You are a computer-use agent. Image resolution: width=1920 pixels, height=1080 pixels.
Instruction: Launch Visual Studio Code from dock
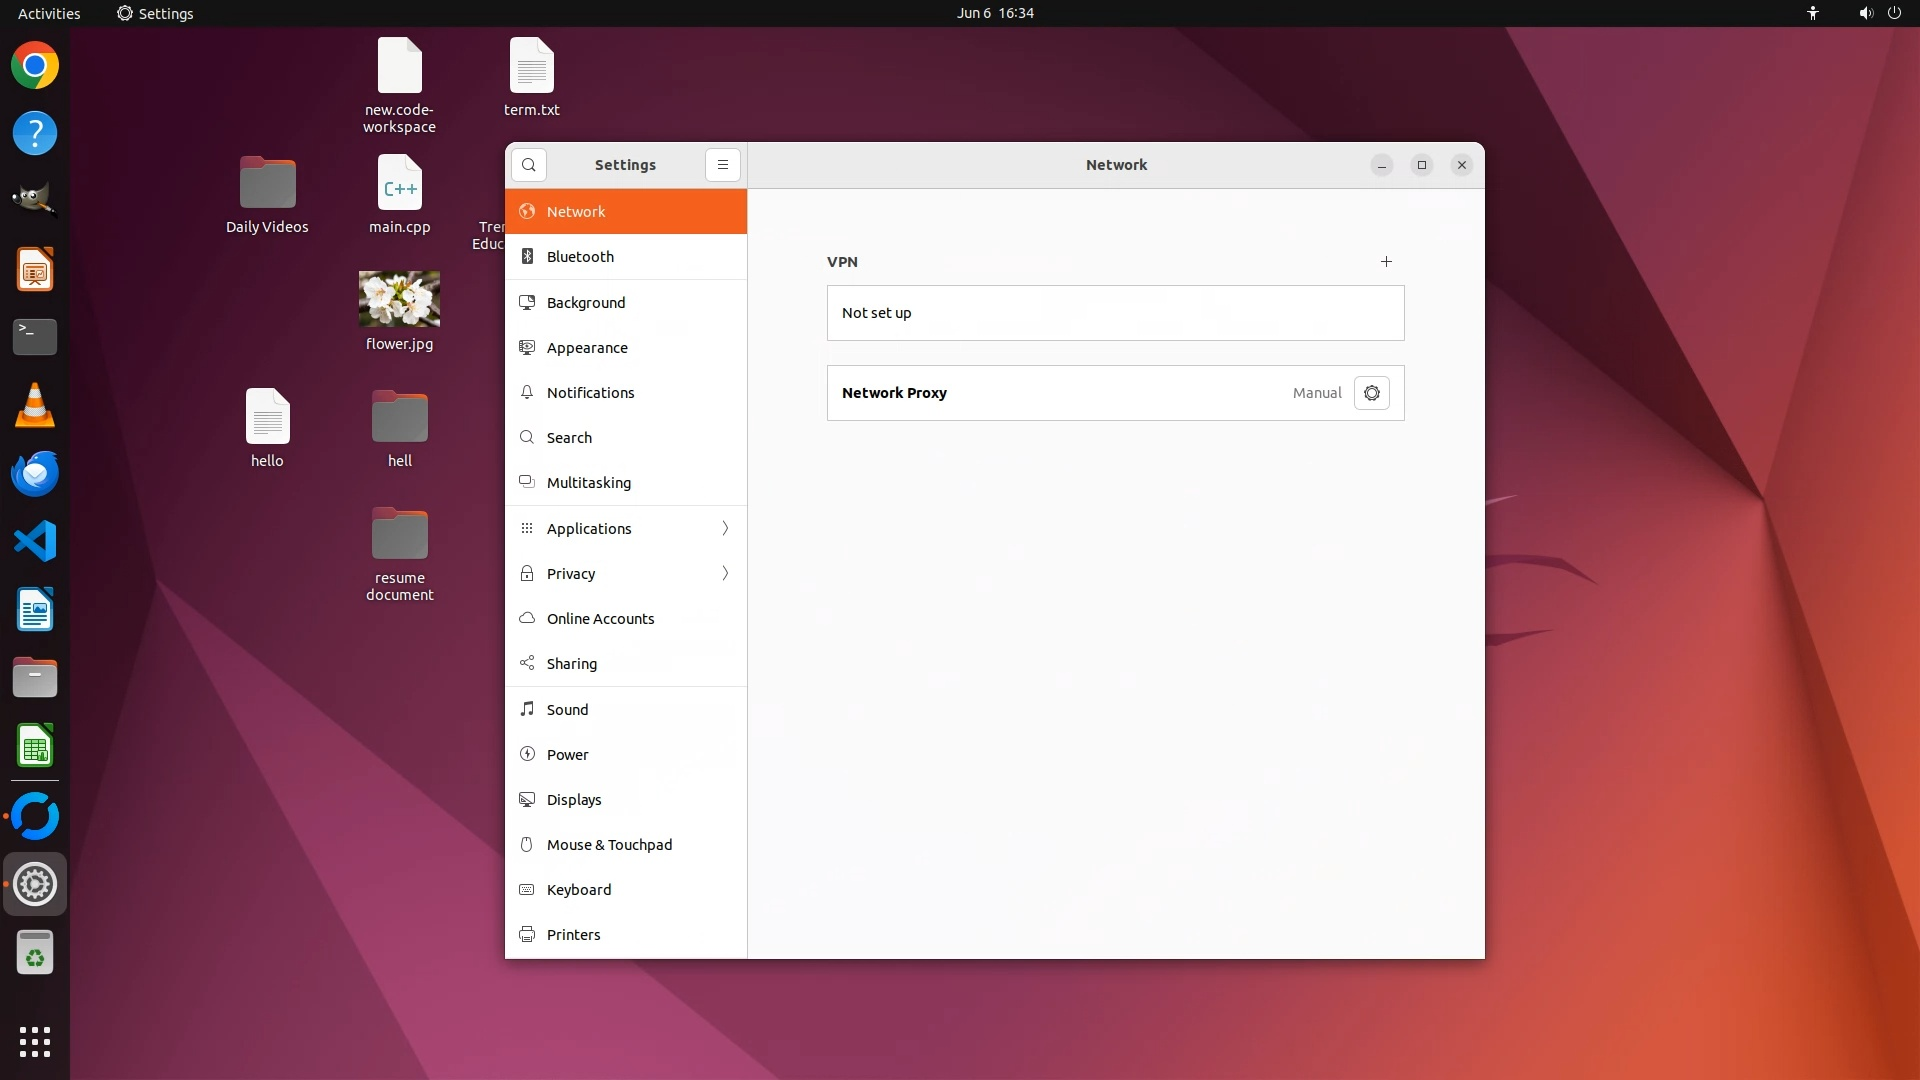point(35,542)
